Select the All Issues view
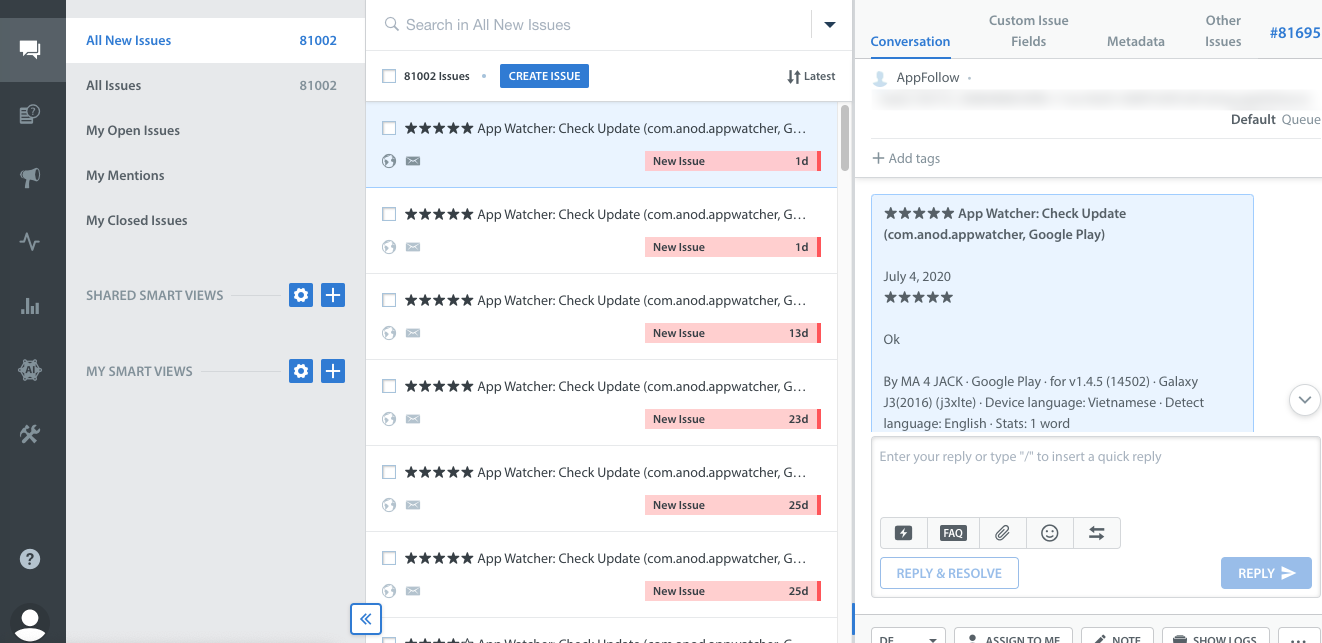The image size is (1322, 643). coord(216,86)
